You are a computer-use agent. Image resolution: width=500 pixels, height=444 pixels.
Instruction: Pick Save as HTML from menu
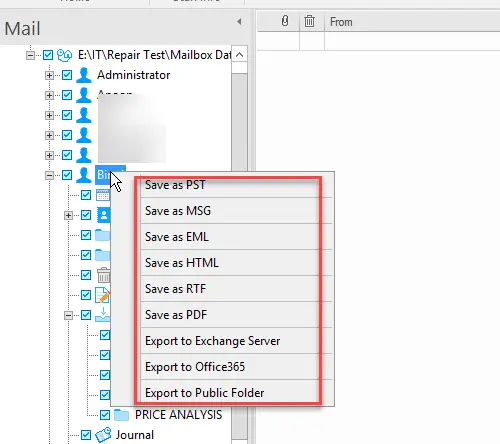[182, 263]
